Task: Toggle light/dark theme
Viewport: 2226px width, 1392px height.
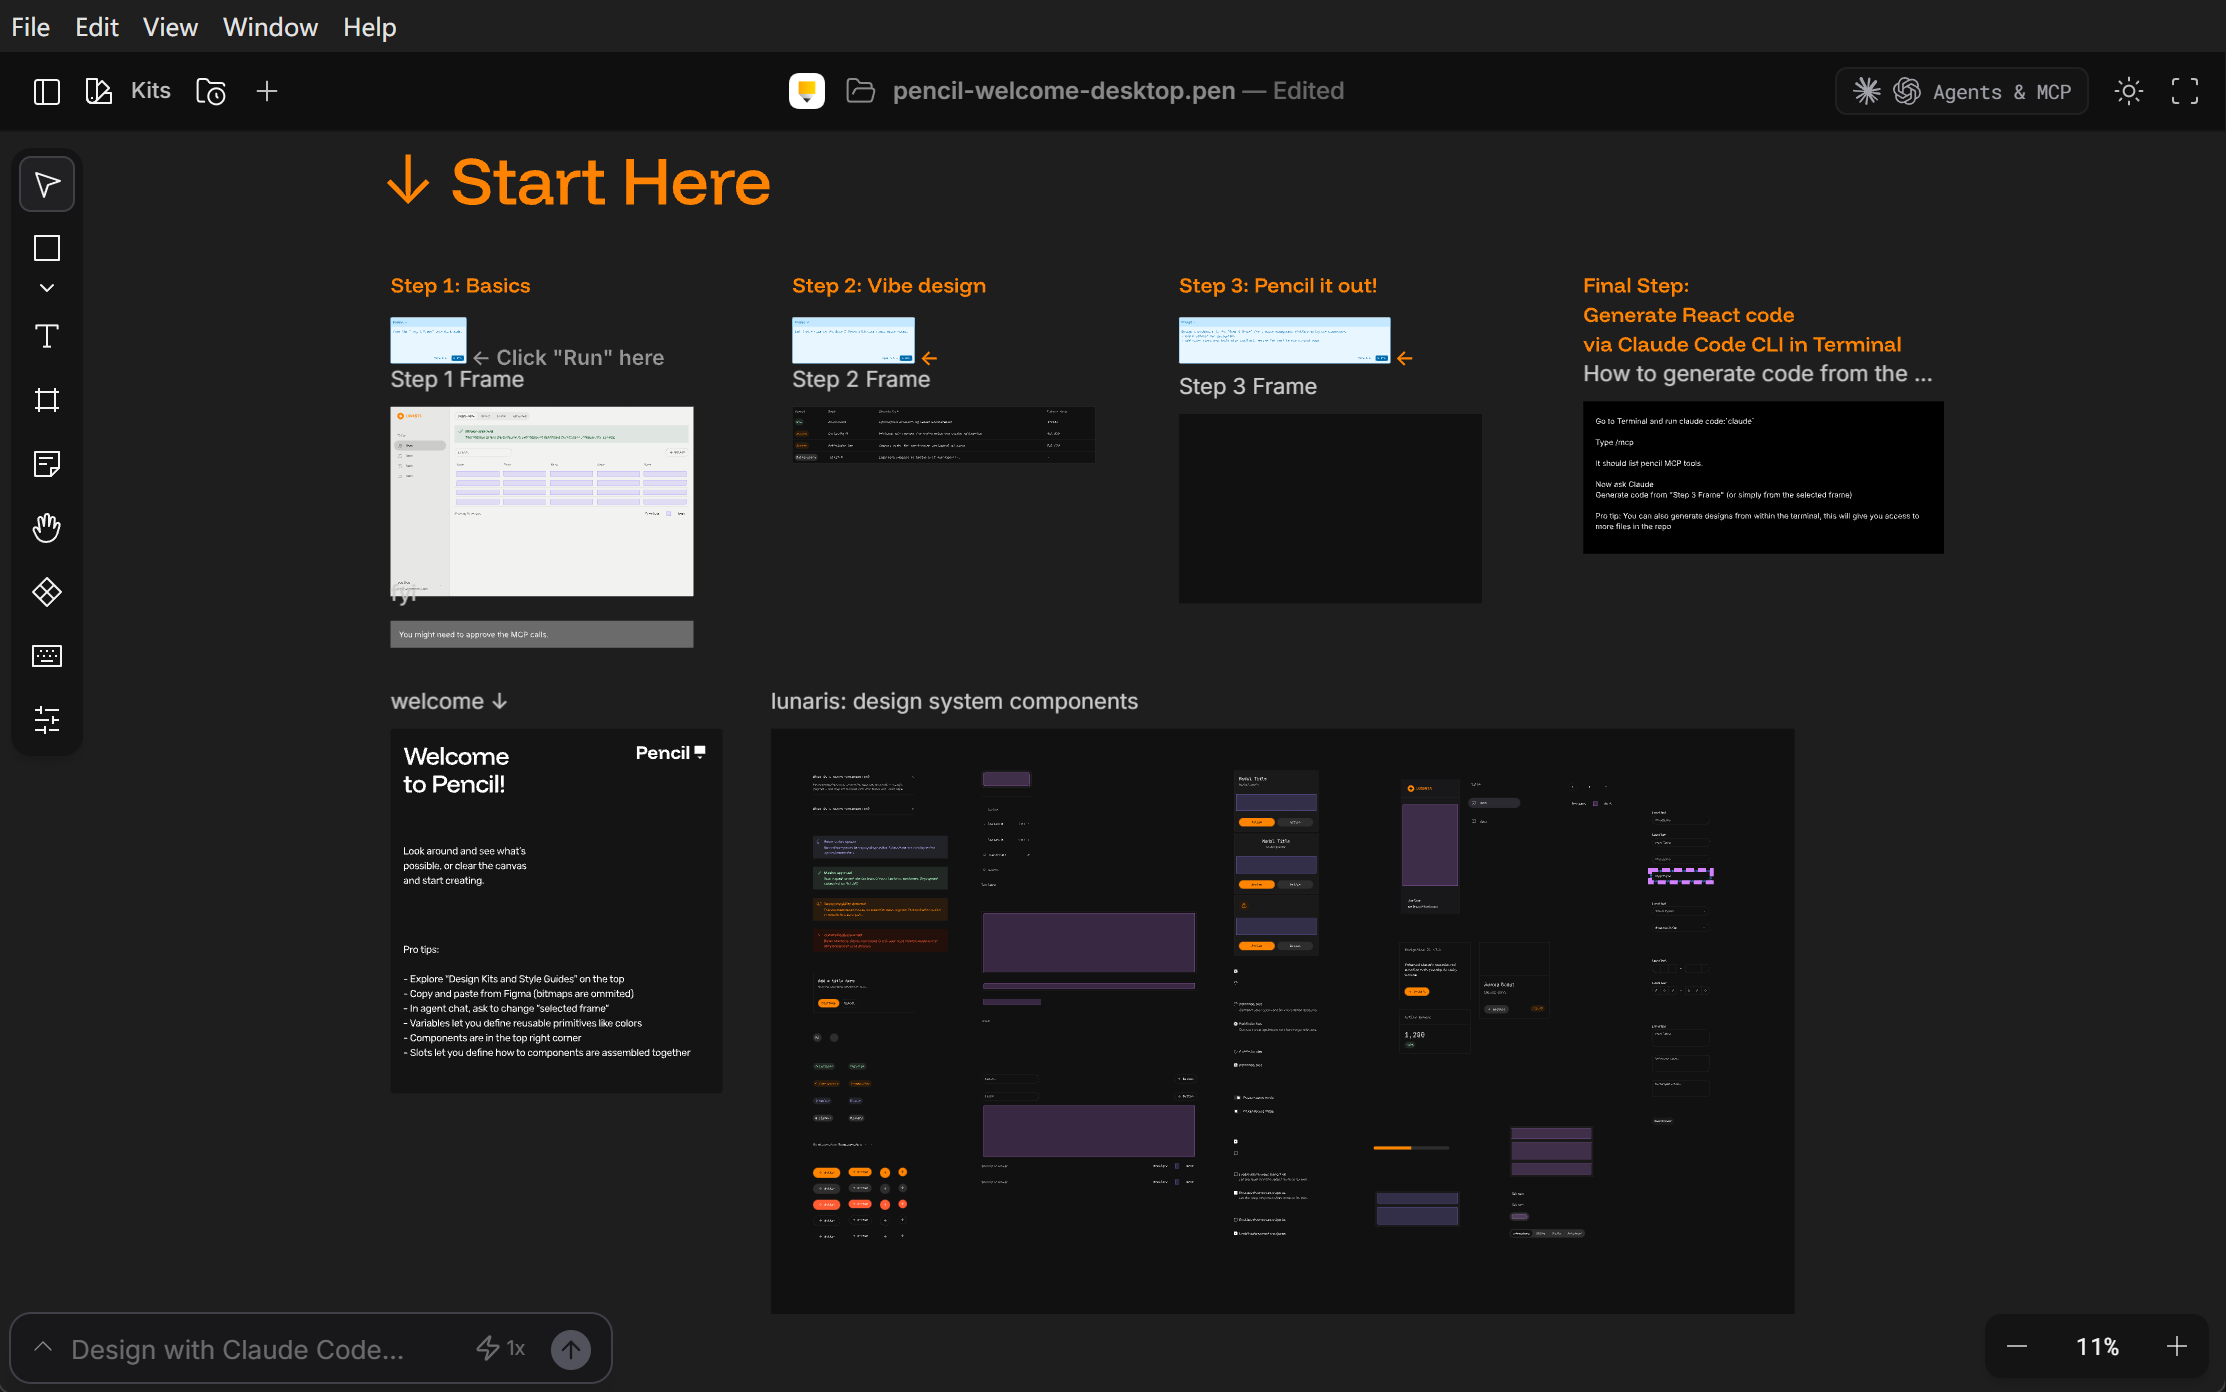Action: (x=2129, y=91)
